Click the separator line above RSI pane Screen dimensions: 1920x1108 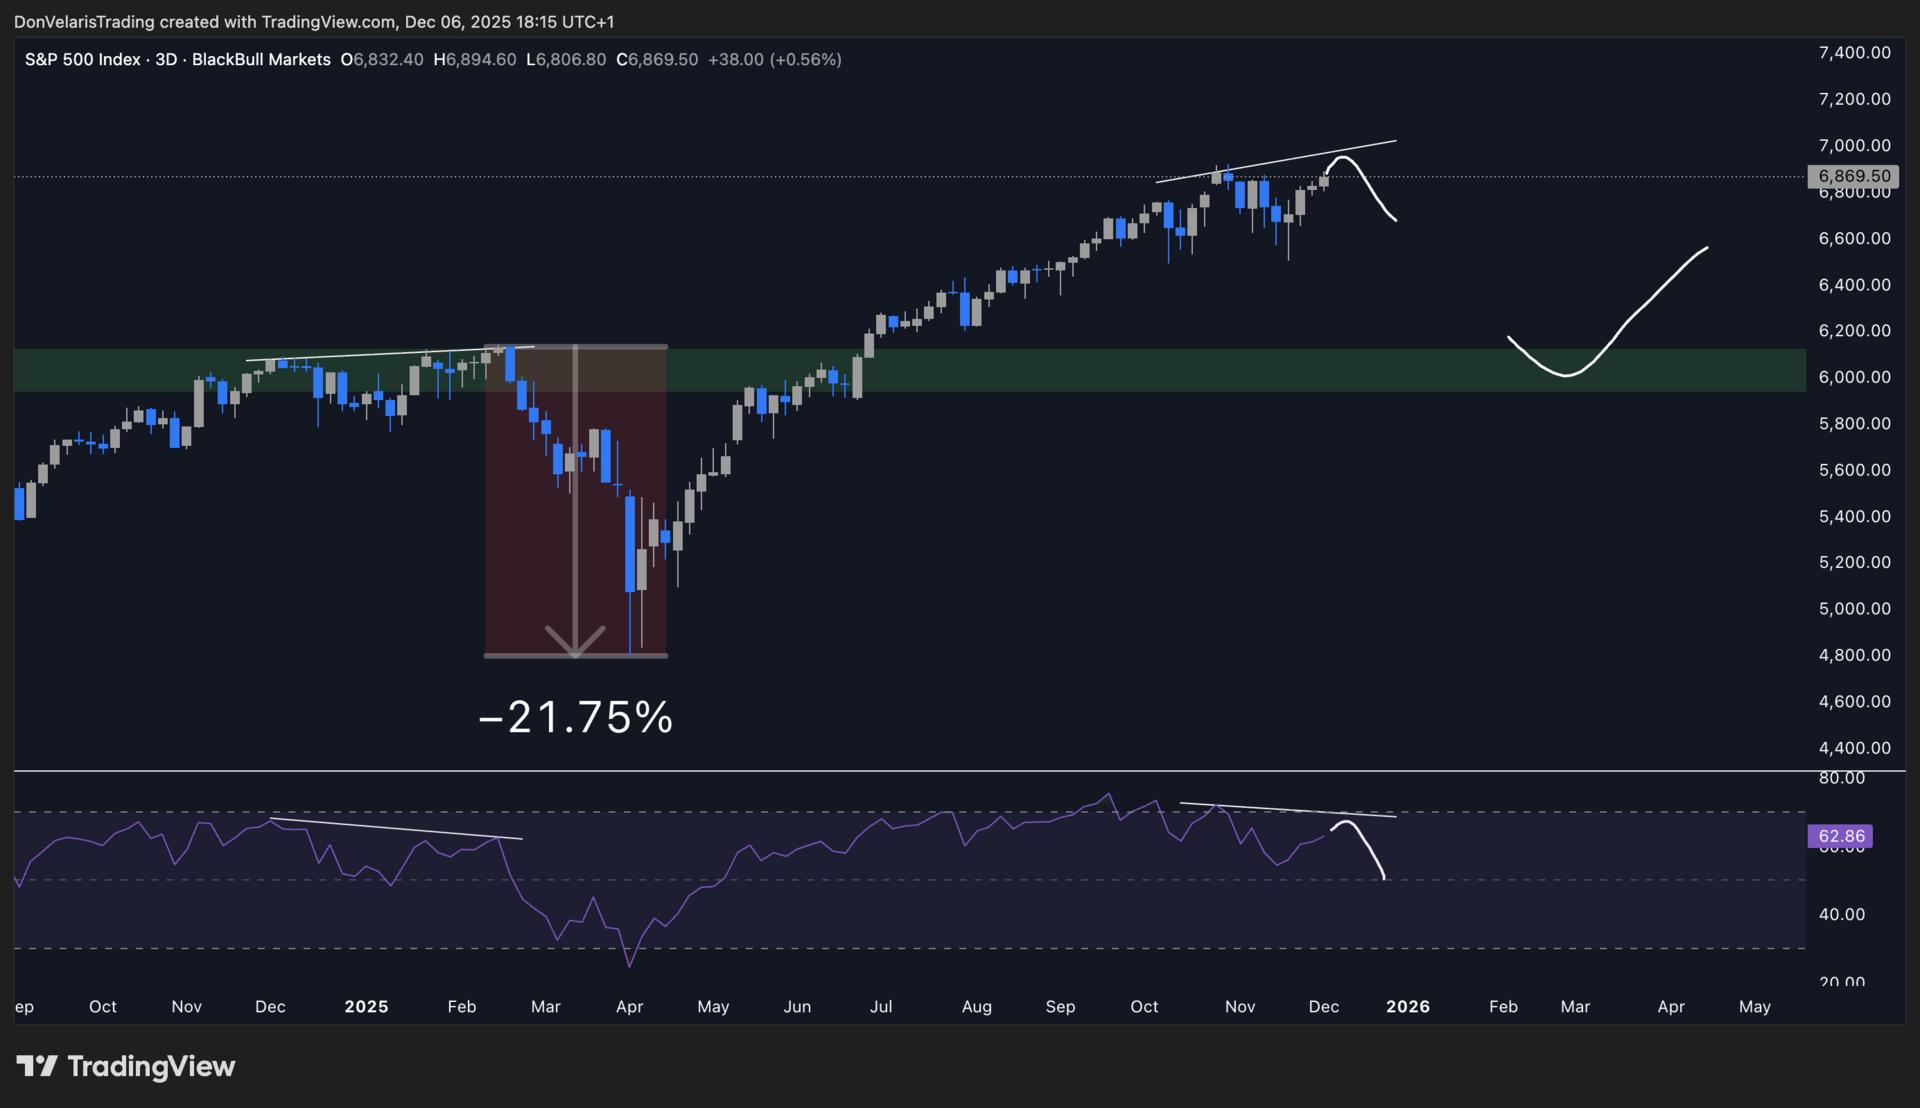960,771
